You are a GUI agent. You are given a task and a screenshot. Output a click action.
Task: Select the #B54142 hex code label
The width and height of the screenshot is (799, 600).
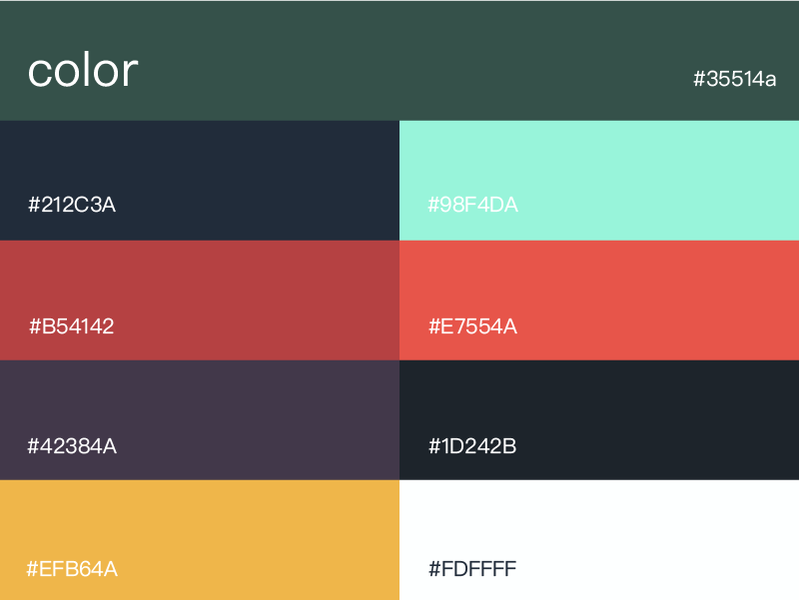(x=71, y=326)
